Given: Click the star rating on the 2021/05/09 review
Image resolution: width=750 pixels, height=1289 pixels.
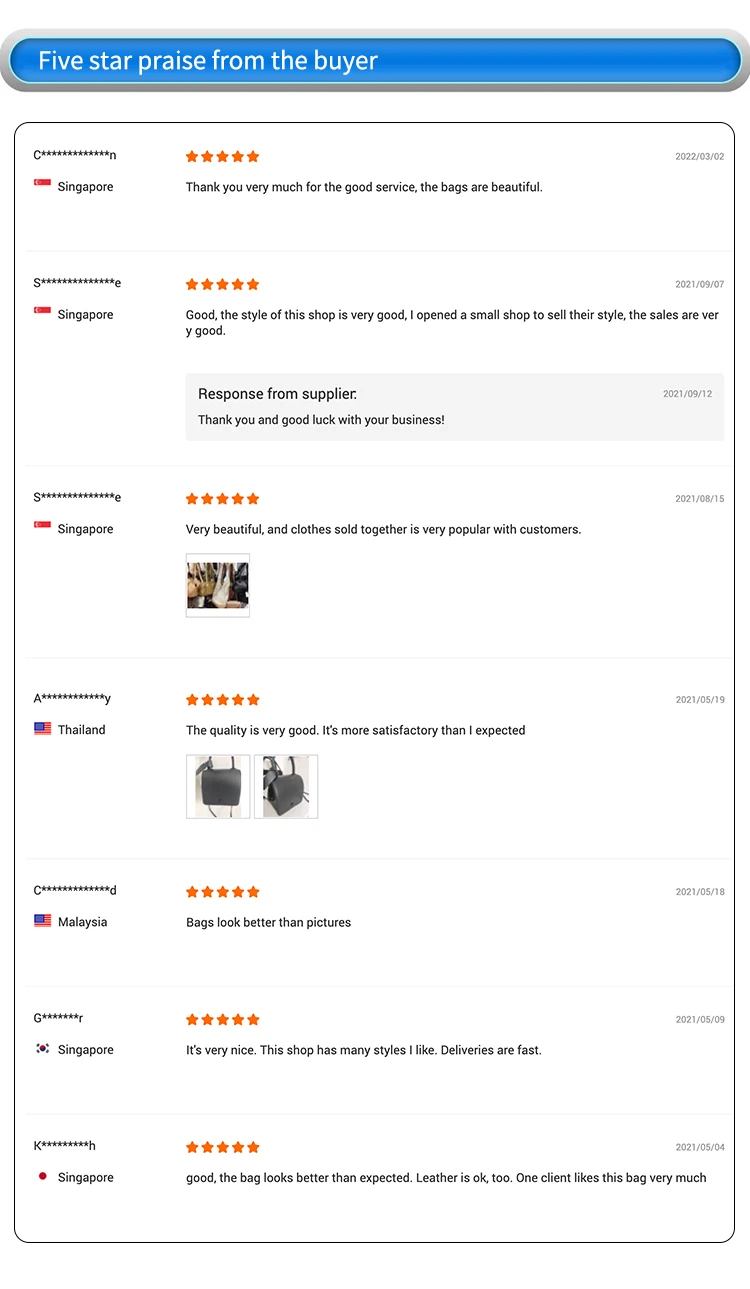Looking at the screenshot, I should (x=222, y=1019).
